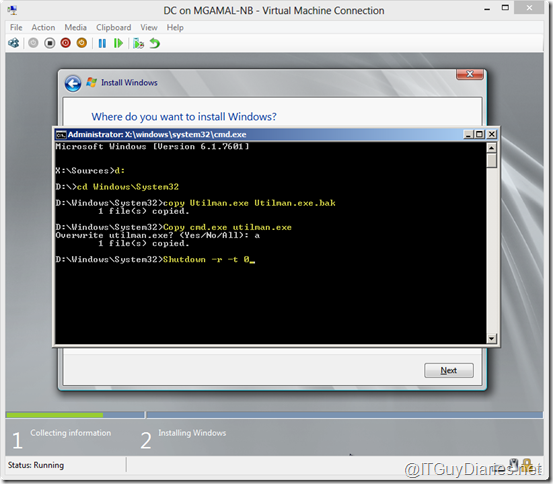Click the "copy Utilman.exe Utilman.exe.bak" line
This screenshot has width=553, height=484.
(195, 203)
